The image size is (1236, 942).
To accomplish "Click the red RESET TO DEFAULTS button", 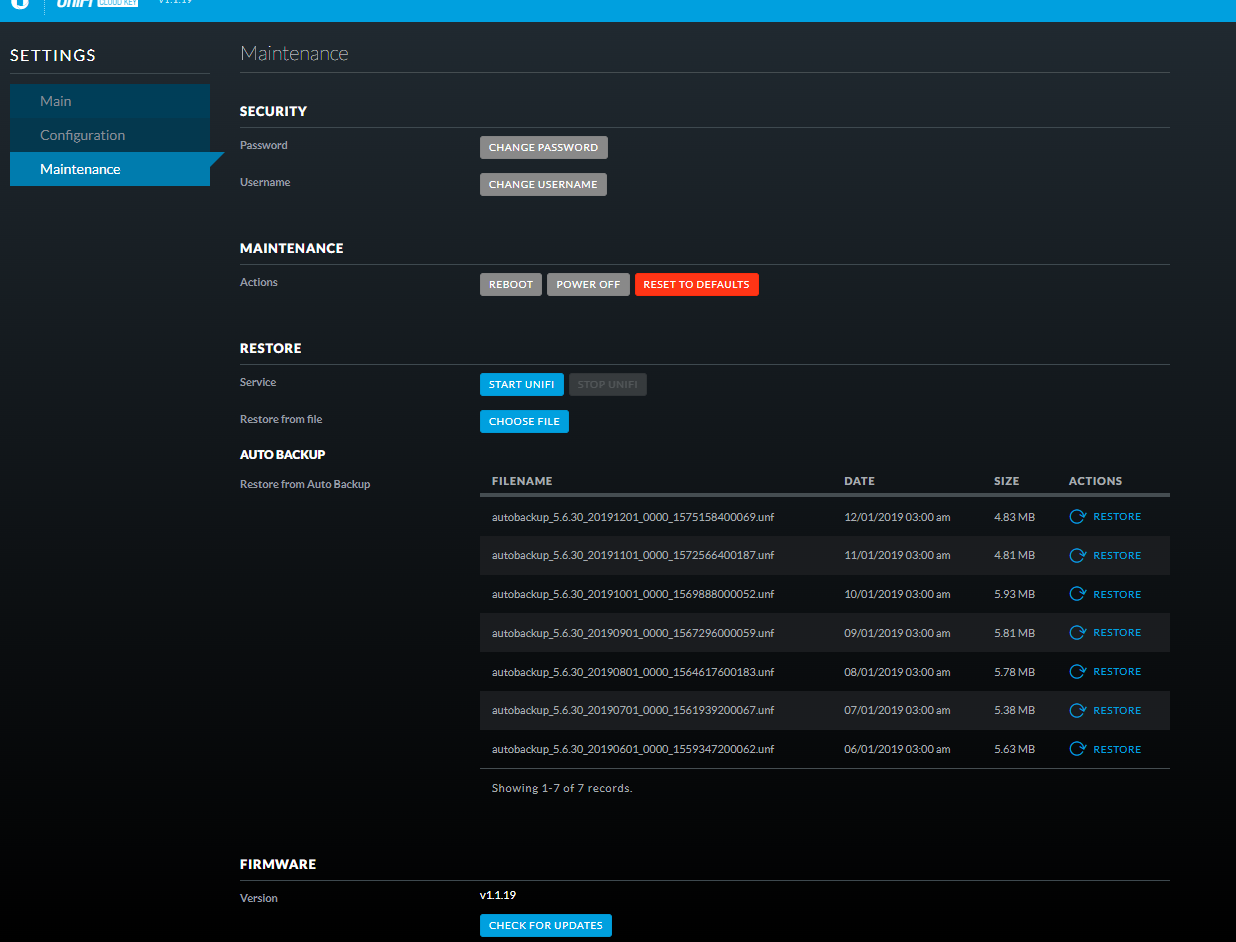I will [x=696, y=284].
